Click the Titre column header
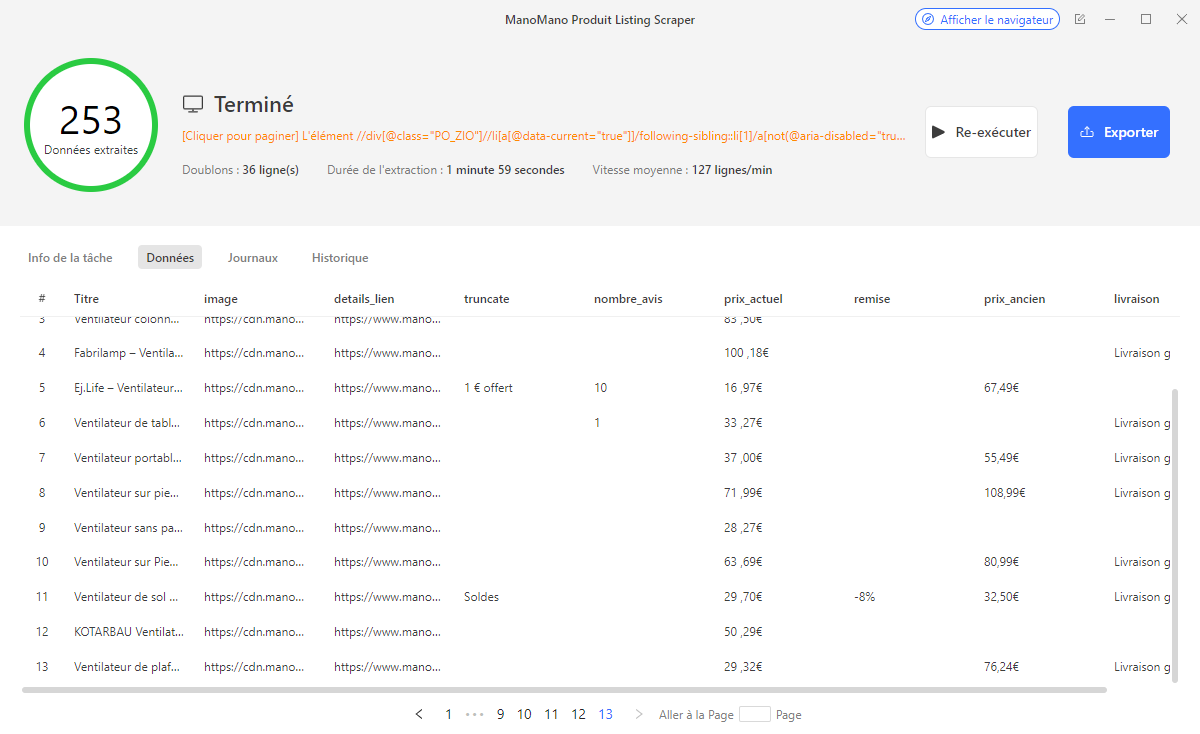1200x734 pixels. (x=86, y=299)
